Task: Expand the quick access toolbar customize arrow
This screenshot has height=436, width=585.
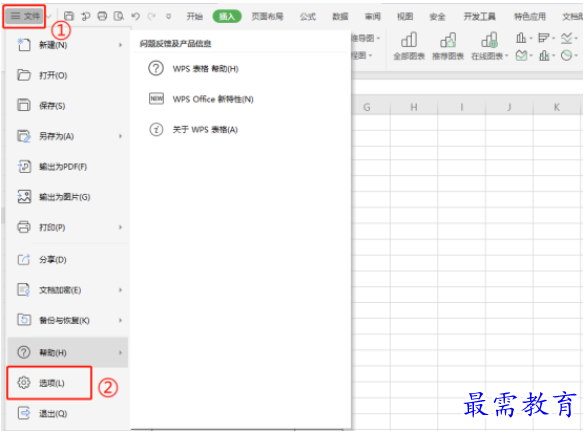Action: tap(169, 16)
